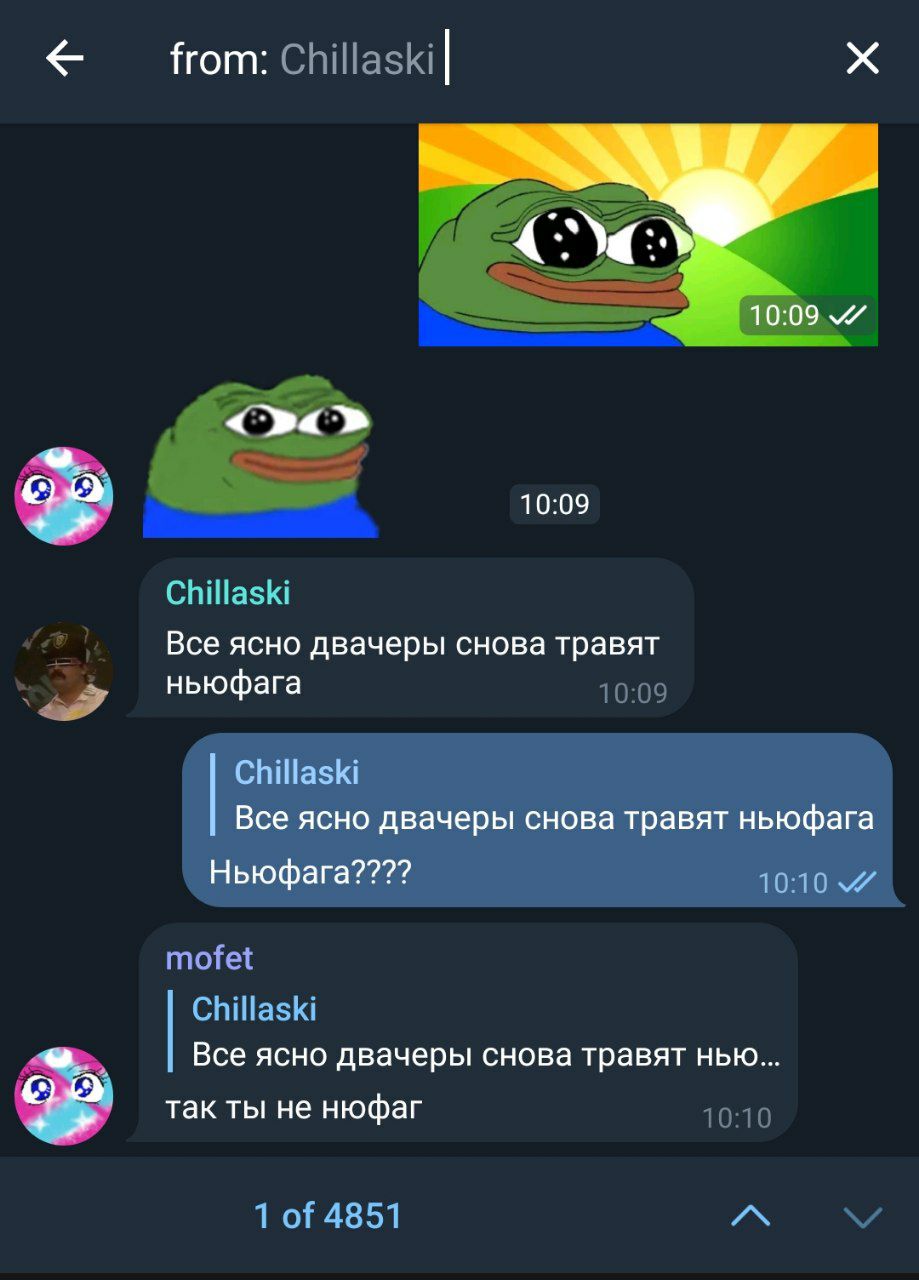
Task: Tap mofet's avatar beside the last message
Action: 64,1096
